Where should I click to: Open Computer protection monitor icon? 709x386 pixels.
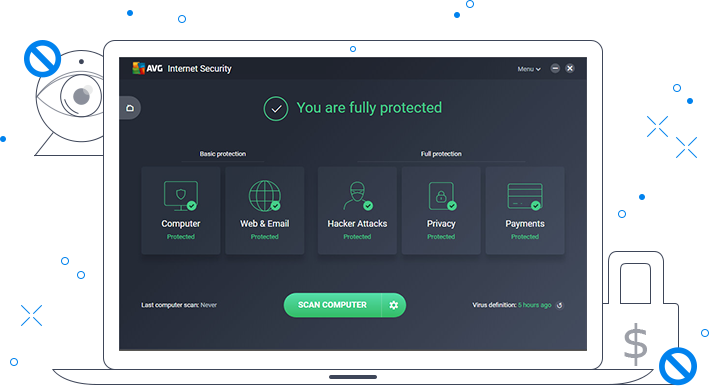[180, 196]
